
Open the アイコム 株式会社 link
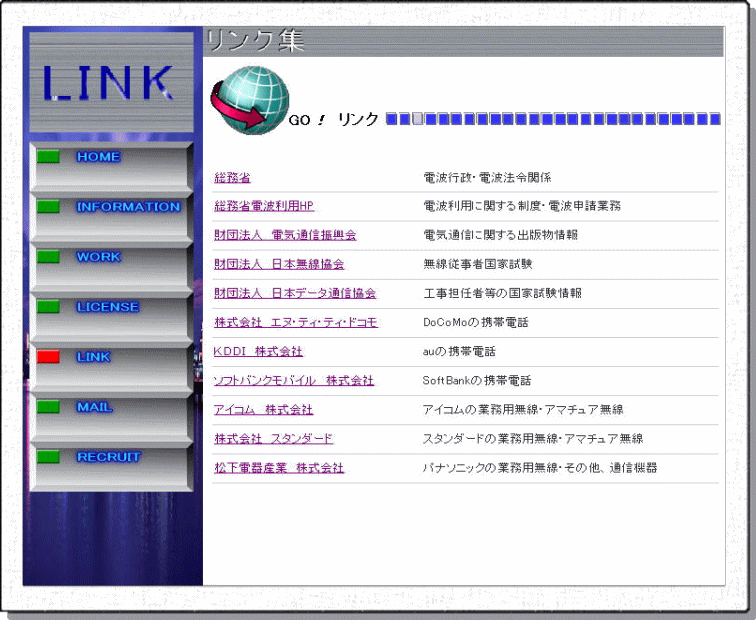(263, 410)
